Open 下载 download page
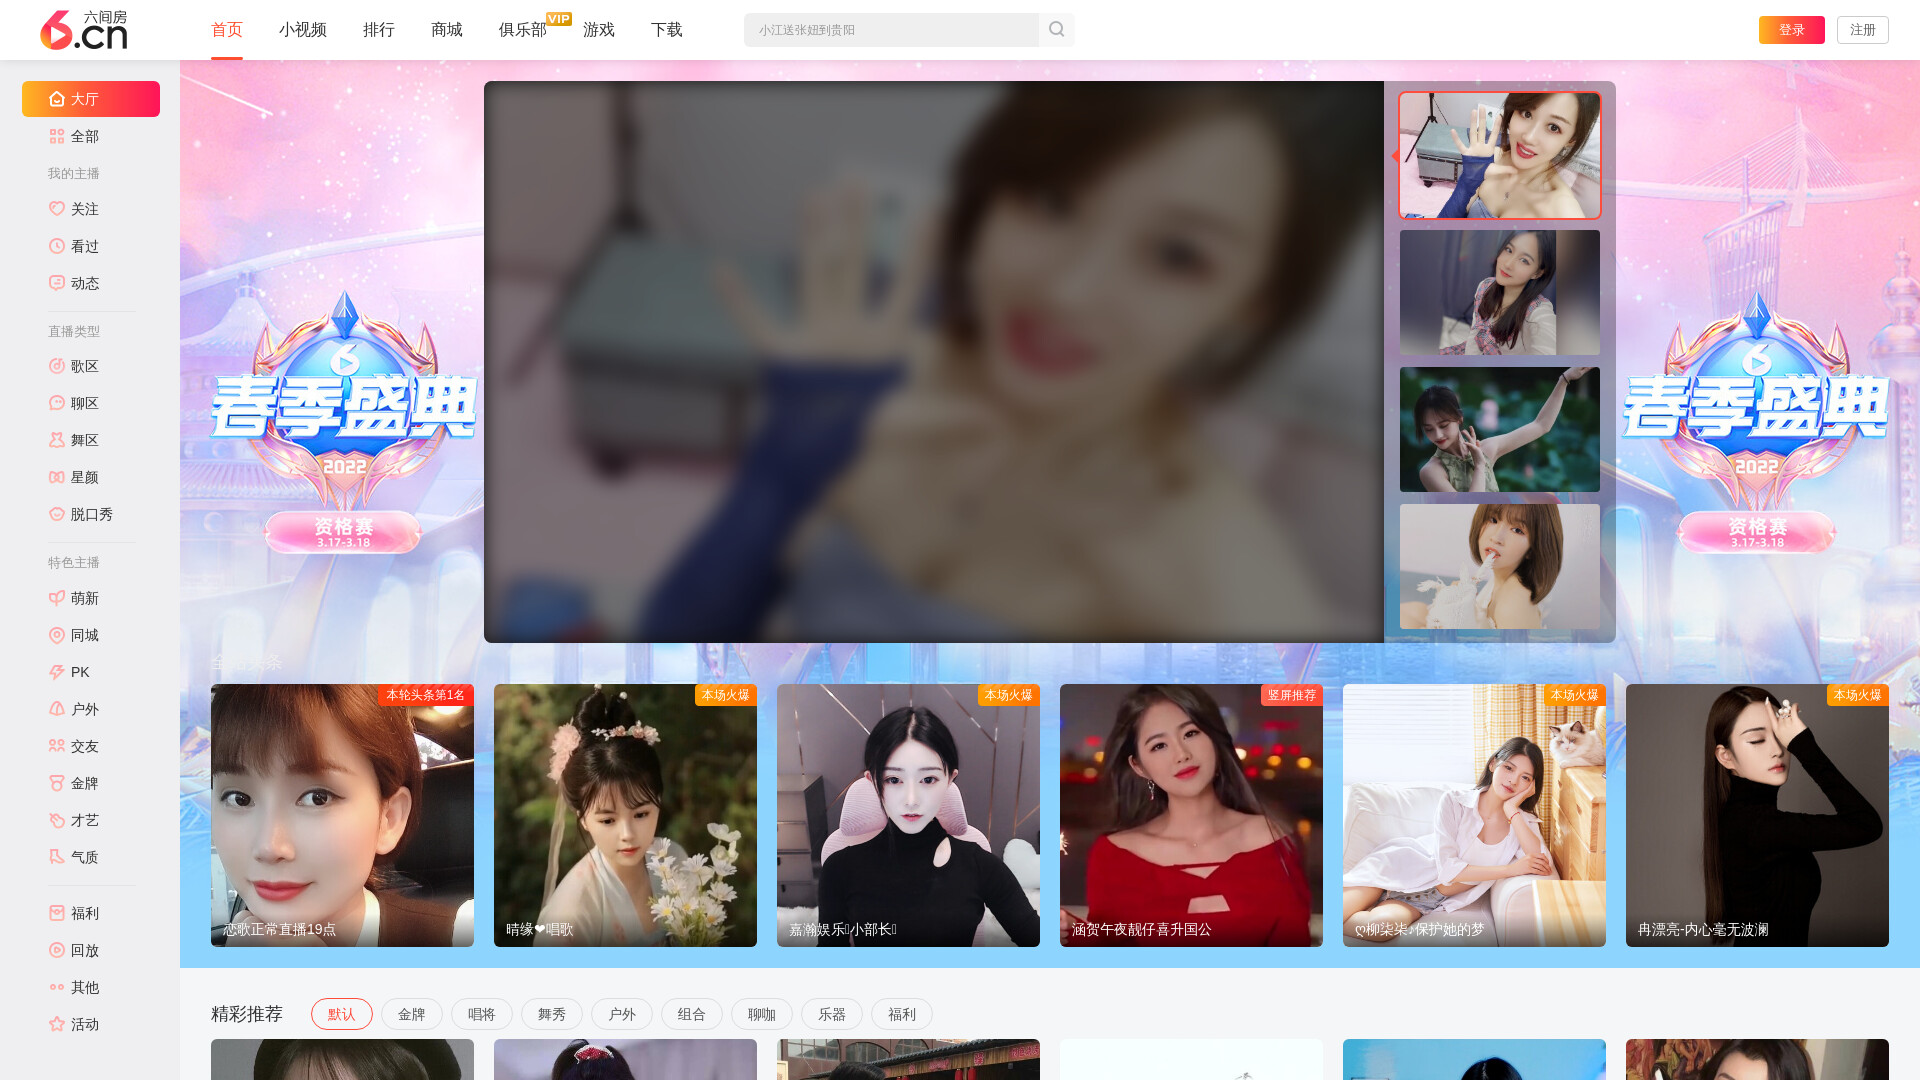 pyautogui.click(x=667, y=30)
